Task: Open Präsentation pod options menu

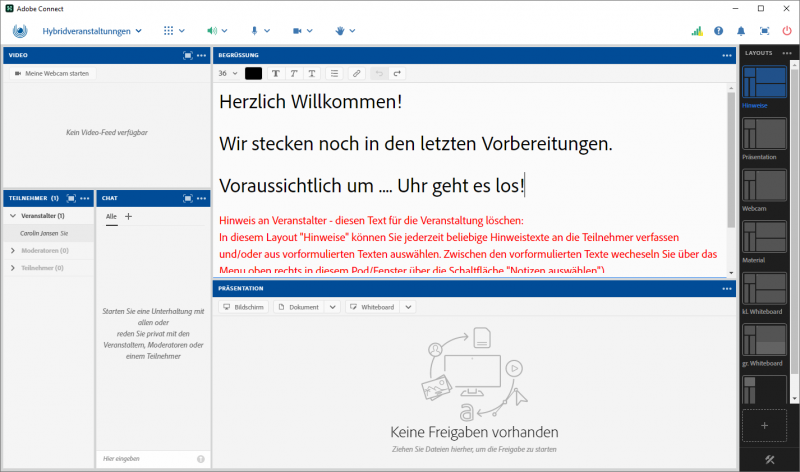Action: tap(727, 288)
